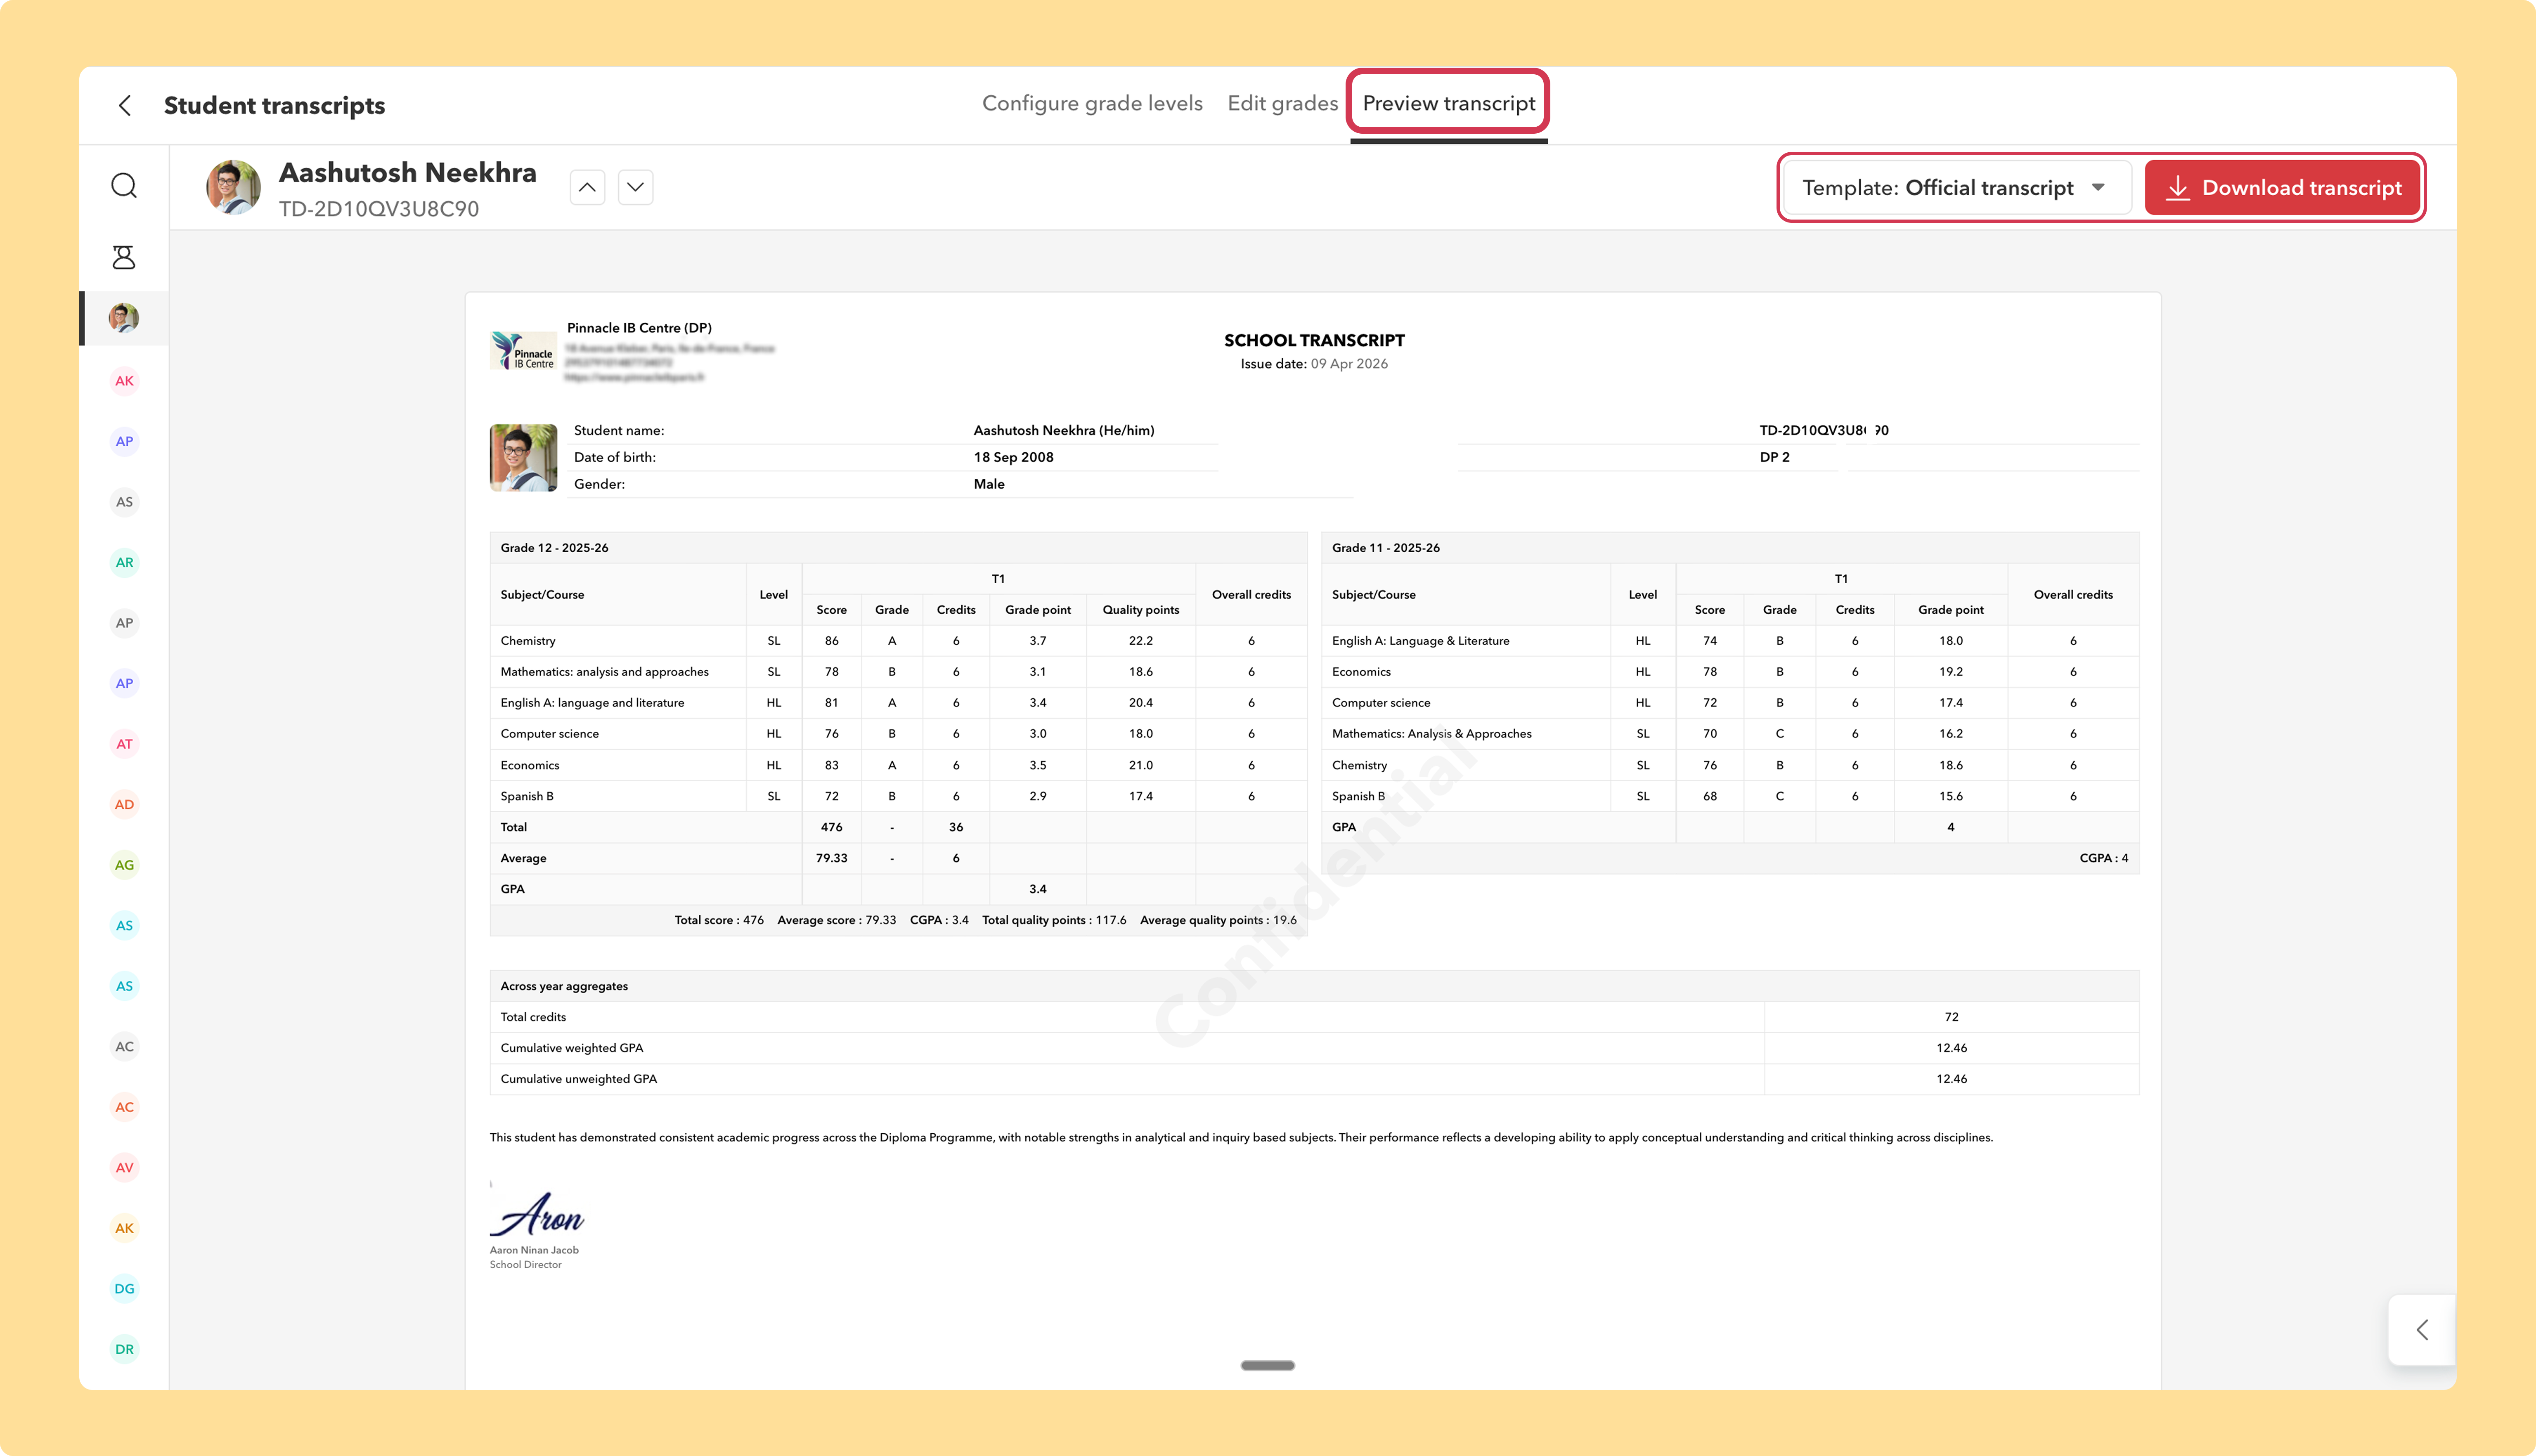Pick the orange-red AC student avatar
The height and width of the screenshot is (1456, 2536).
(x=124, y=1106)
